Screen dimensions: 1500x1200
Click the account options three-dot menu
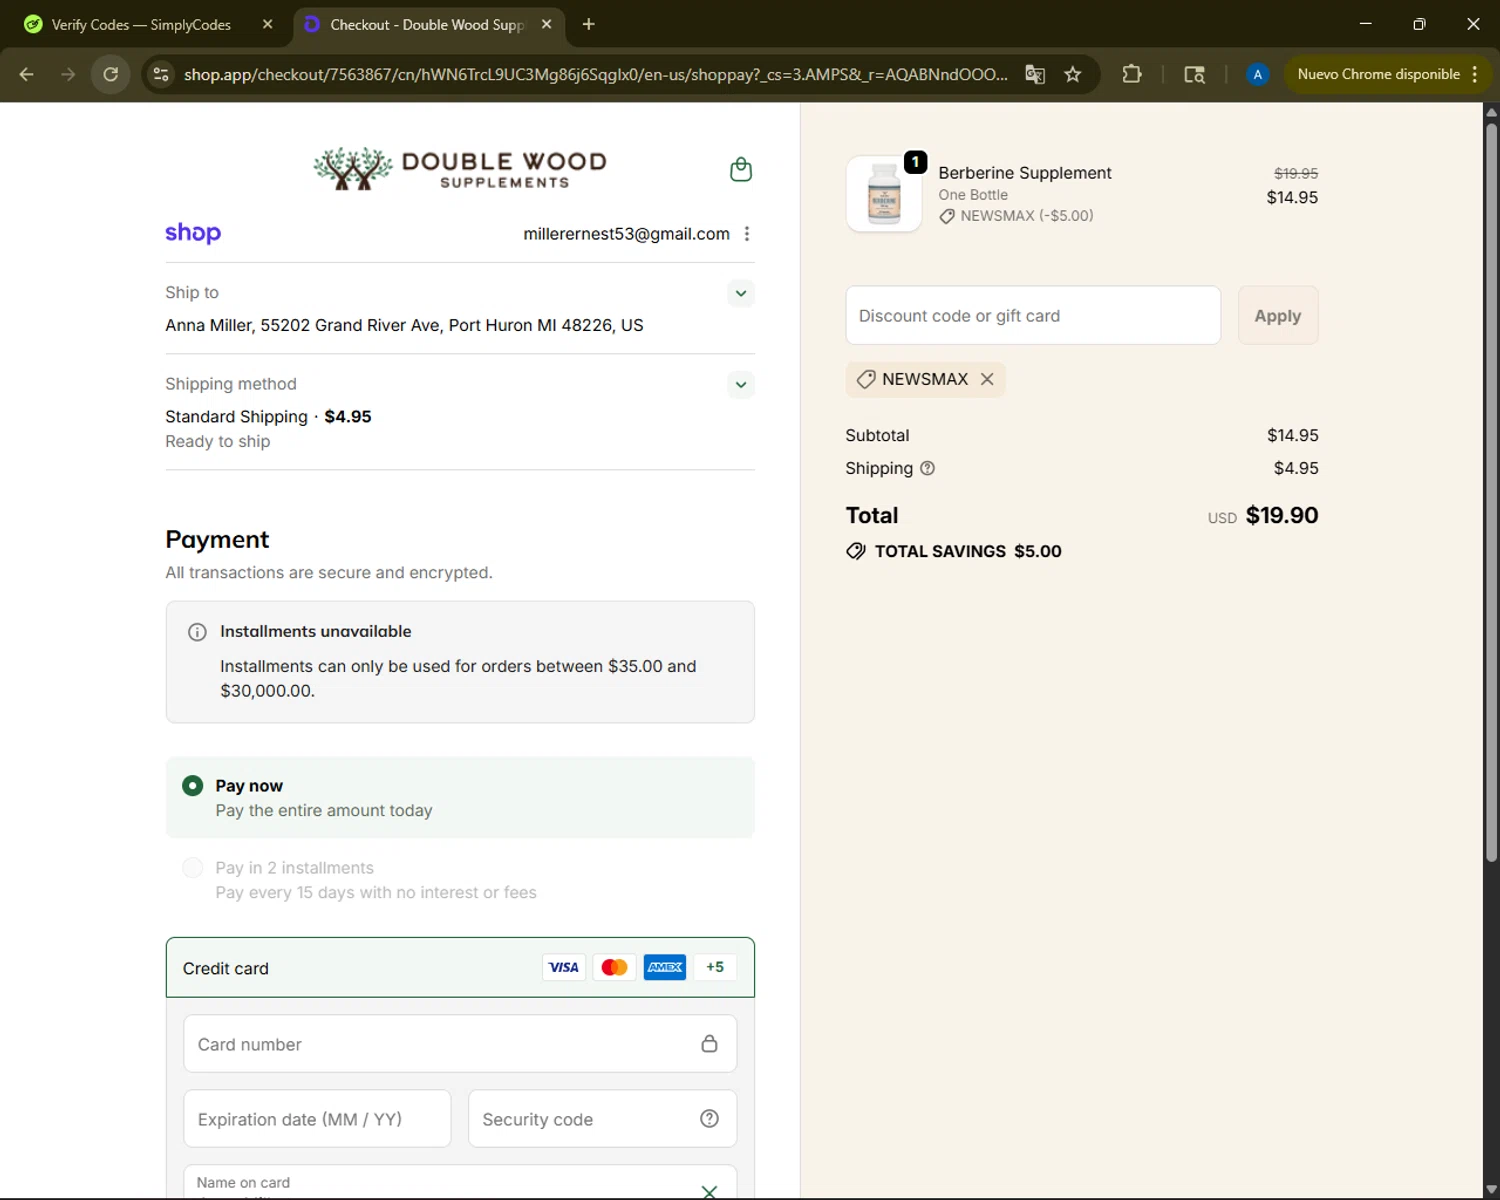point(746,234)
